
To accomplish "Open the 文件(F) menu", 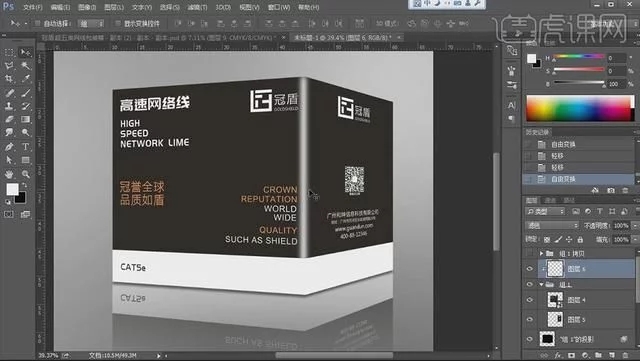I will point(32,7).
